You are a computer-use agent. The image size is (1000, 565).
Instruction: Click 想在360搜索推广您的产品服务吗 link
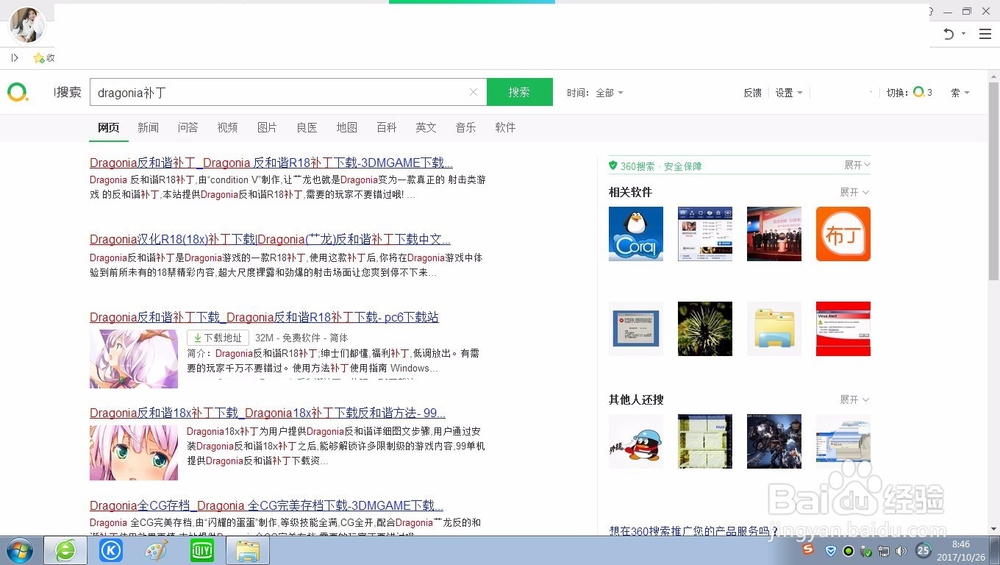[x=693, y=531]
